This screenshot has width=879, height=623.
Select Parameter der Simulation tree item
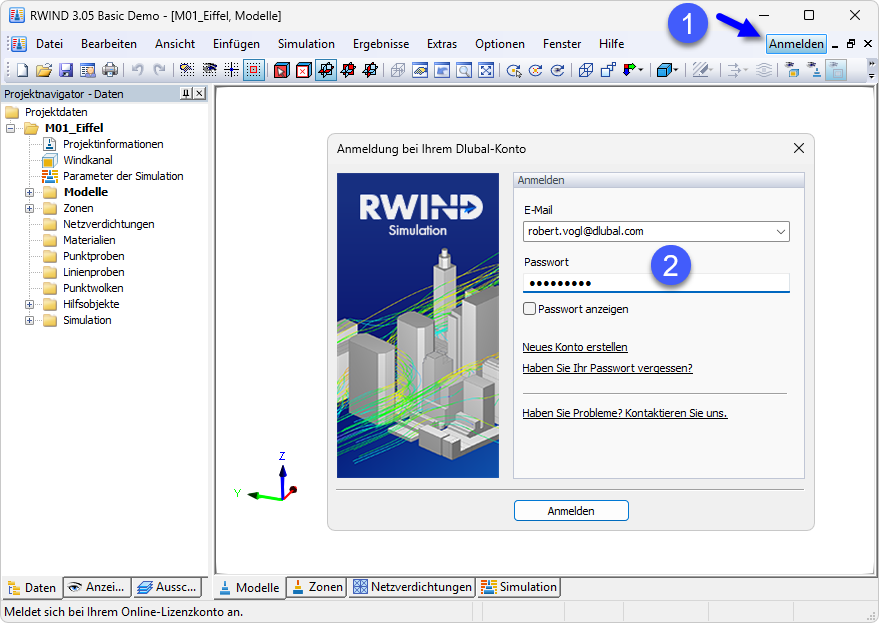(123, 176)
